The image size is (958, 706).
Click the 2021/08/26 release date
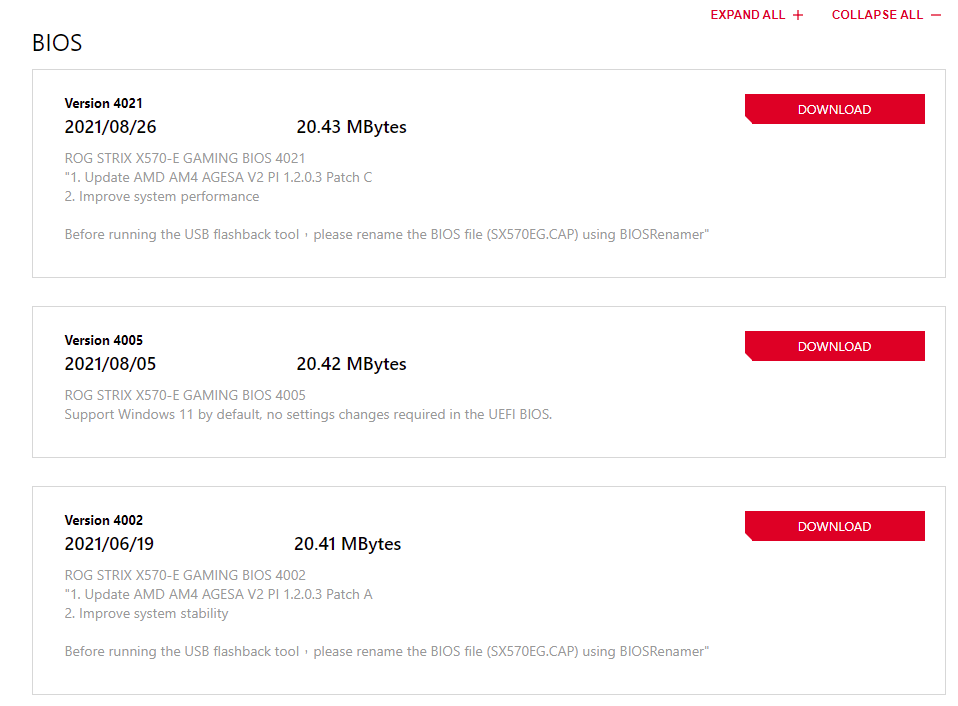pos(111,127)
